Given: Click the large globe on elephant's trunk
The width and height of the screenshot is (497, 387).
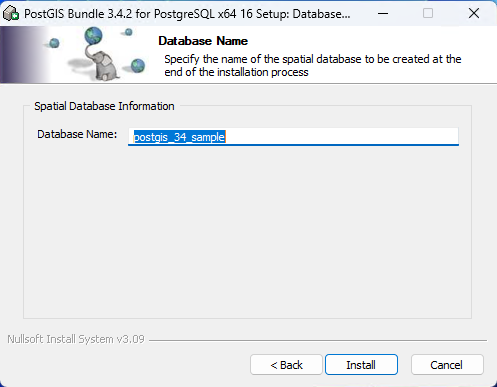Looking at the screenshot, I should pyautogui.click(x=93, y=36).
